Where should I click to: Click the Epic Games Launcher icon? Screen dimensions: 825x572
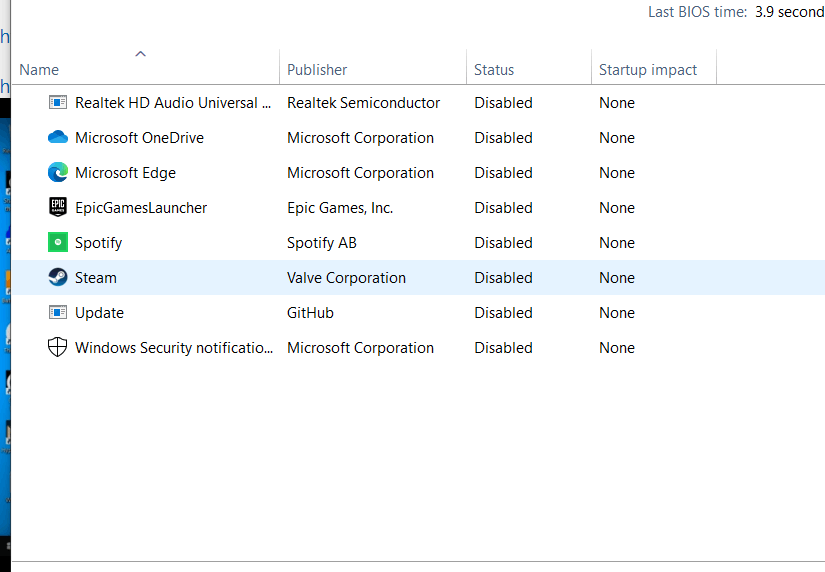[x=58, y=208]
